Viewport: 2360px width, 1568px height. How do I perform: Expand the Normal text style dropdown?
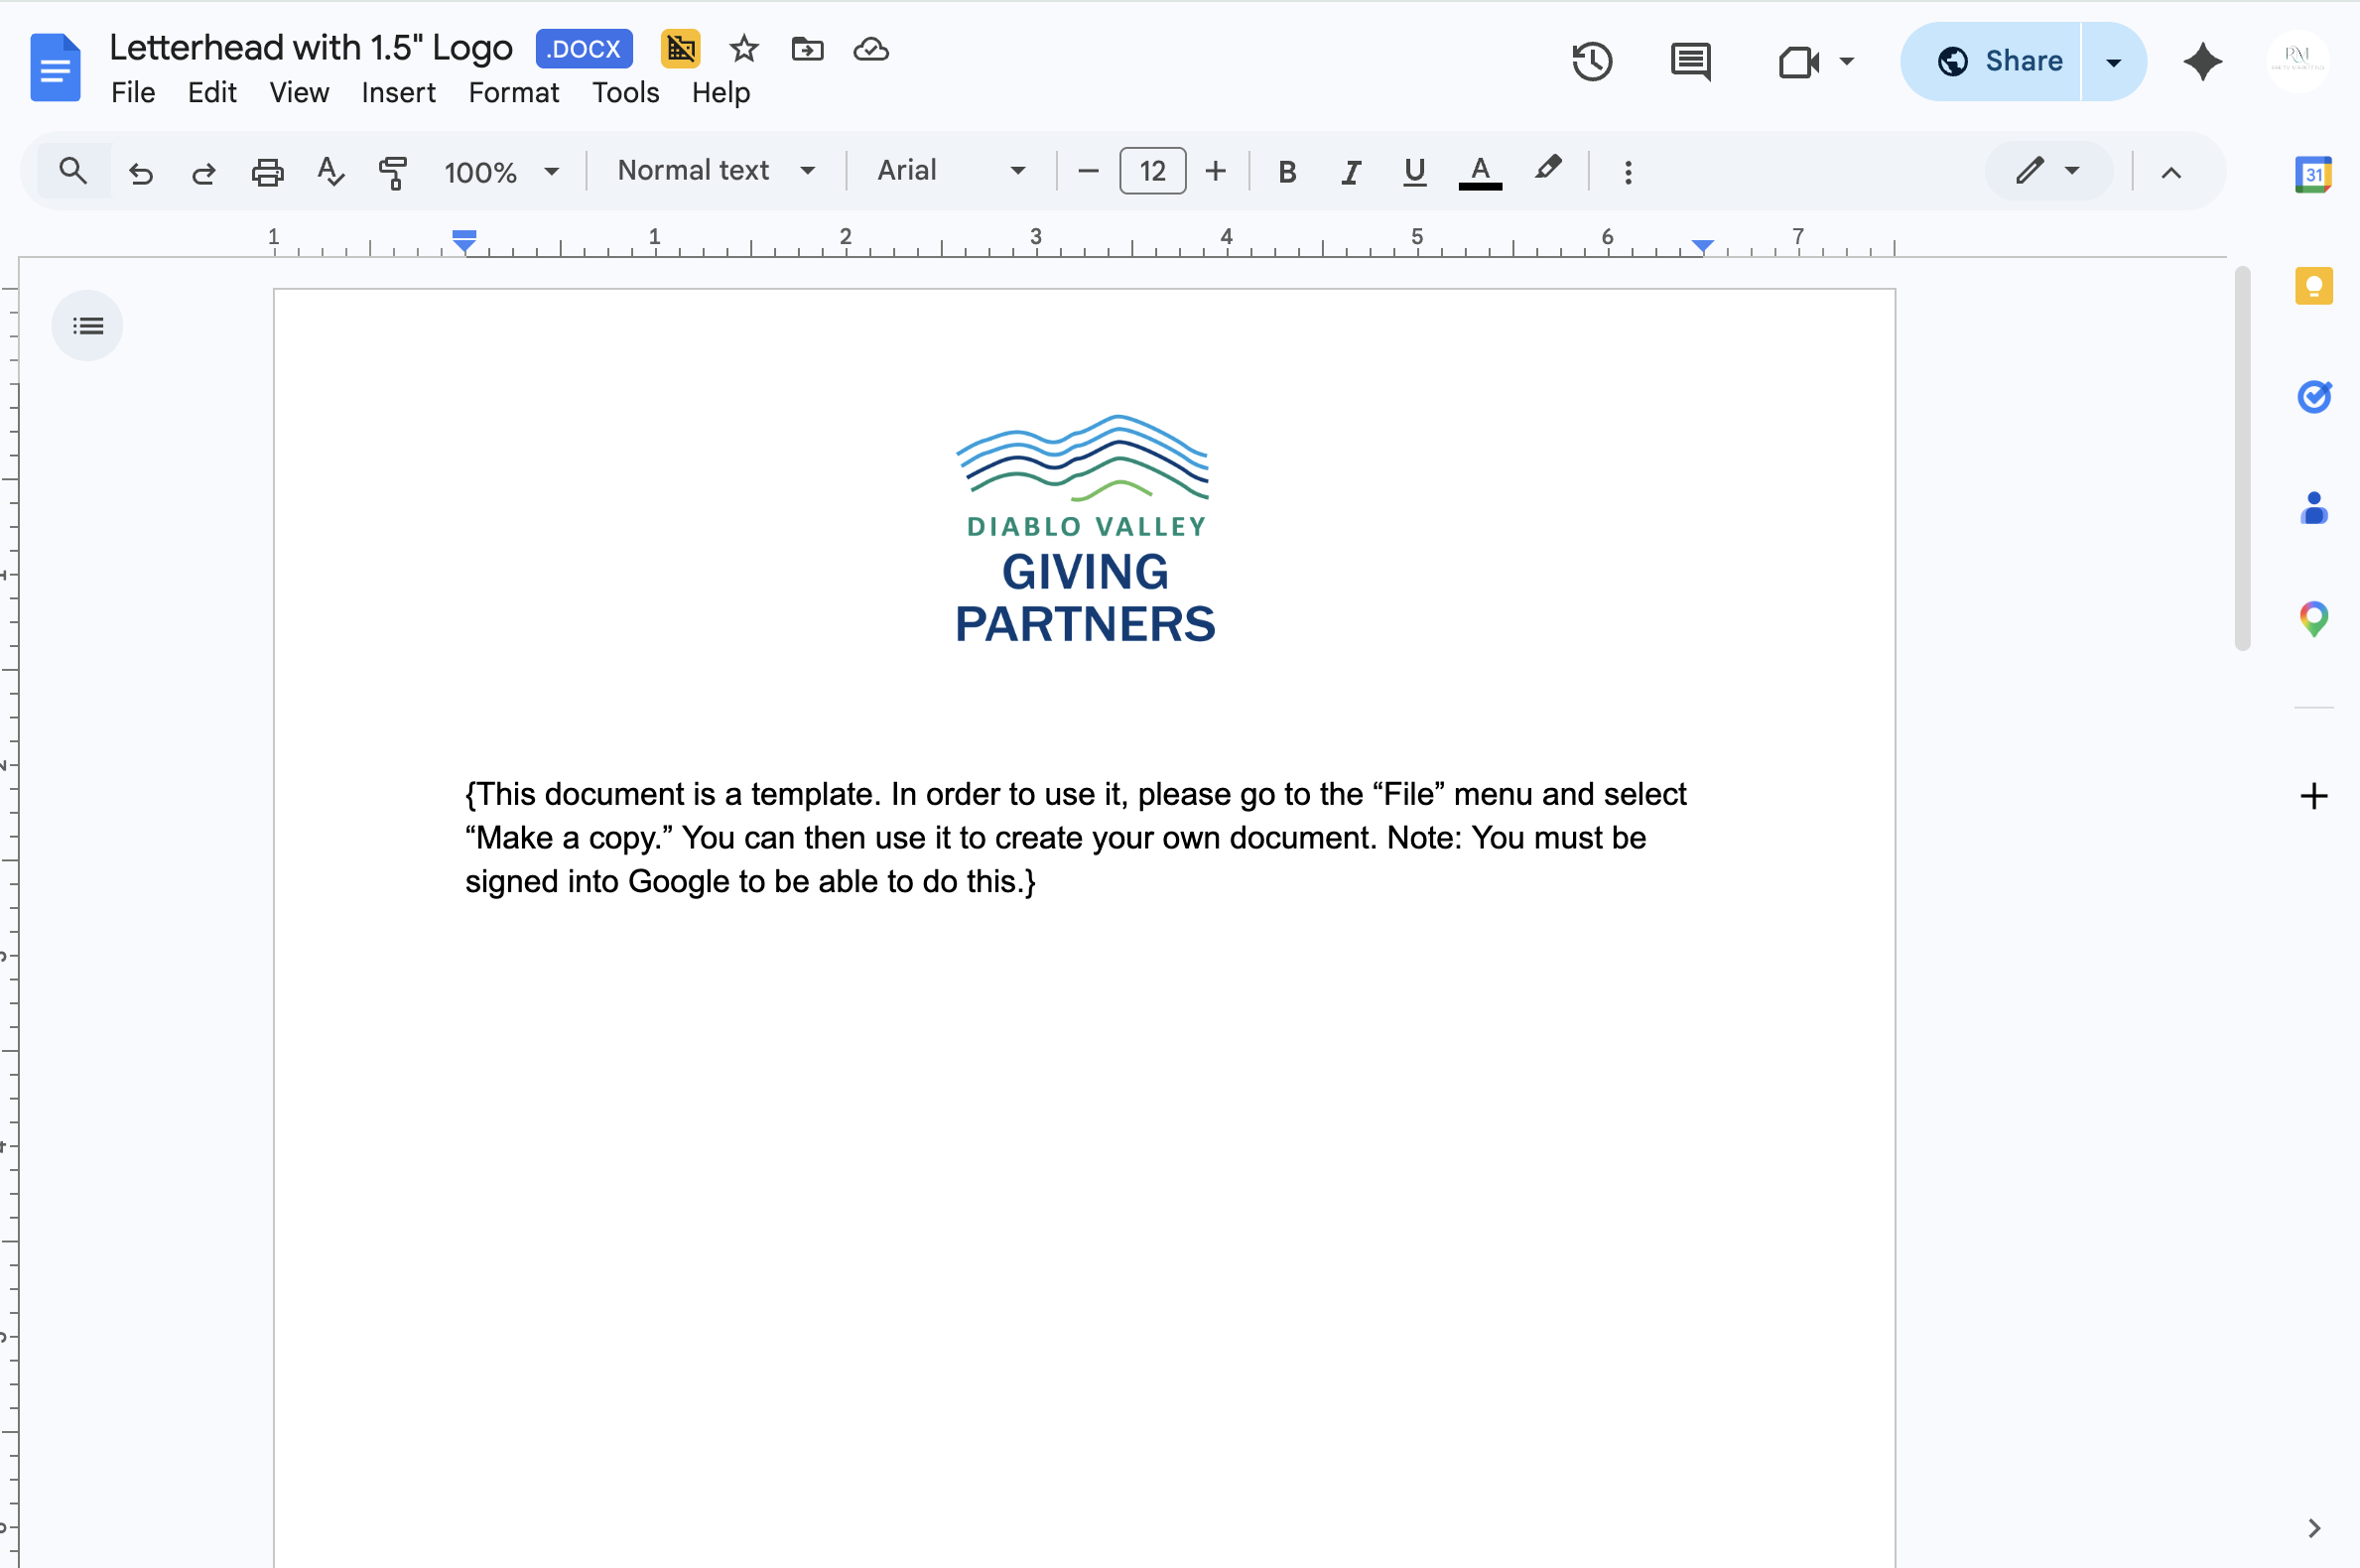tap(716, 171)
